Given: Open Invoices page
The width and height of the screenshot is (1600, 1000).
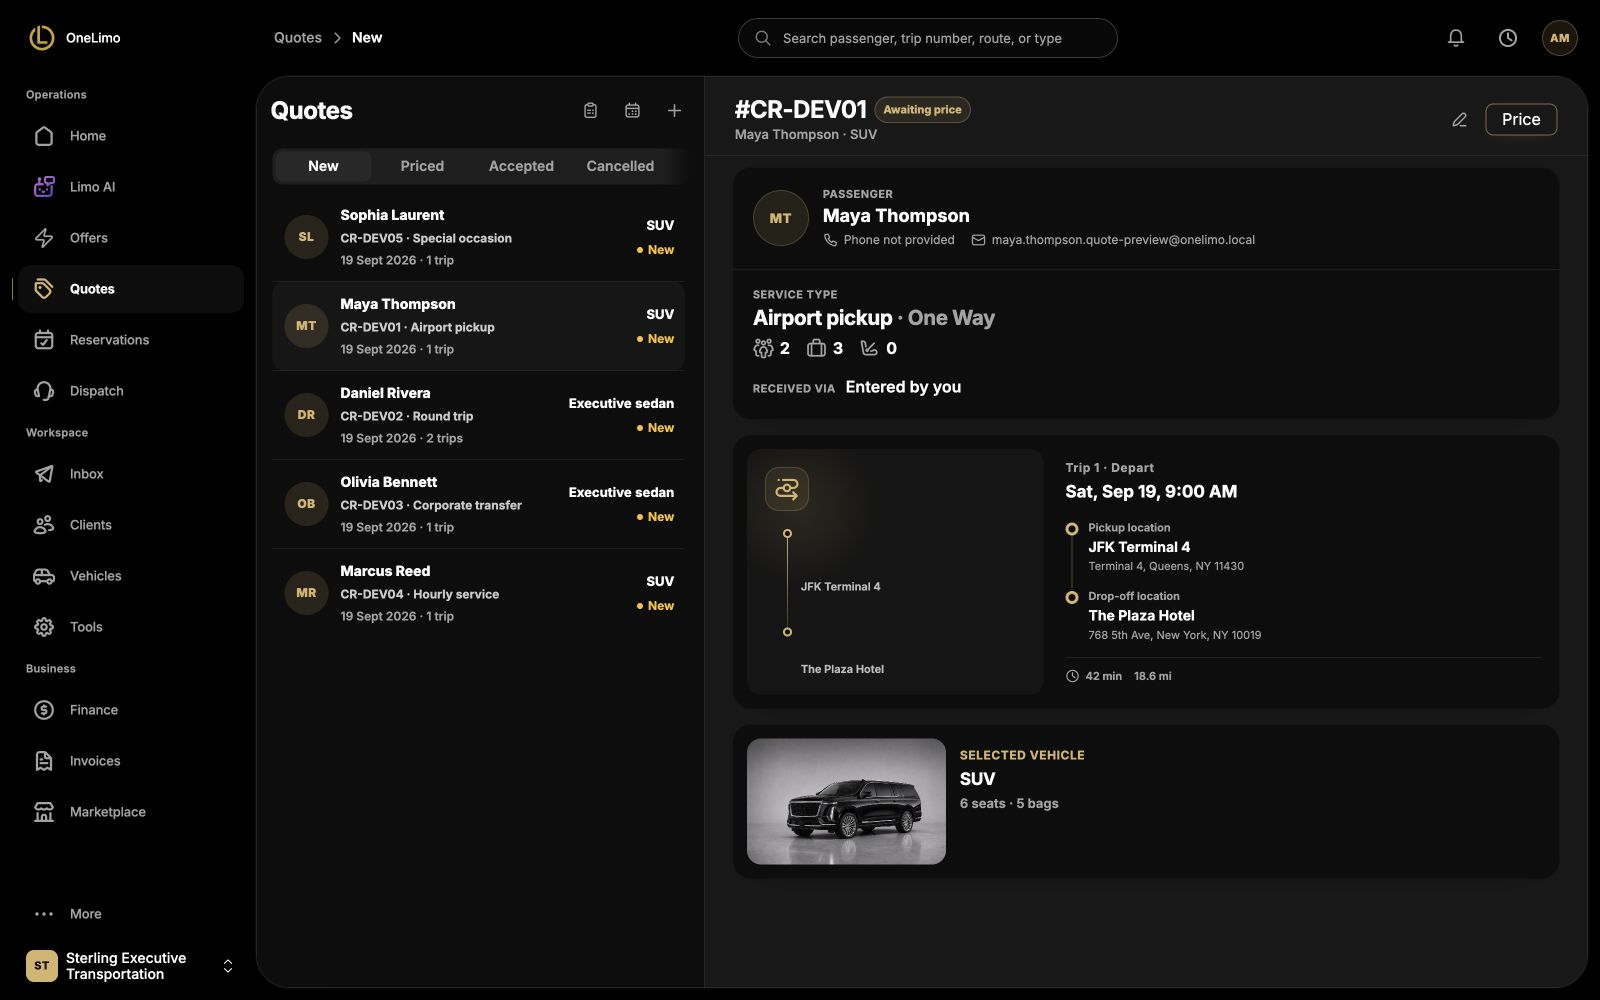Looking at the screenshot, I should click(x=131, y=761).
